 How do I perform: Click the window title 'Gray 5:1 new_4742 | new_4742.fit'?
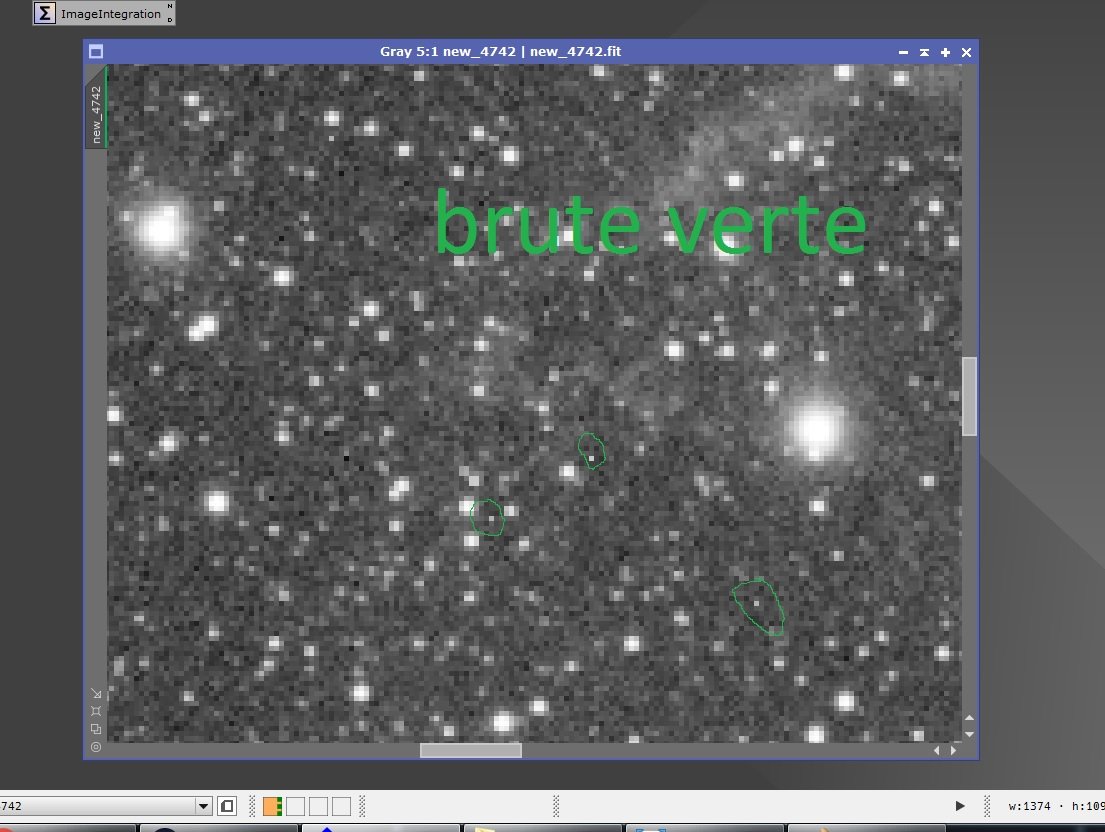[500, 51]
